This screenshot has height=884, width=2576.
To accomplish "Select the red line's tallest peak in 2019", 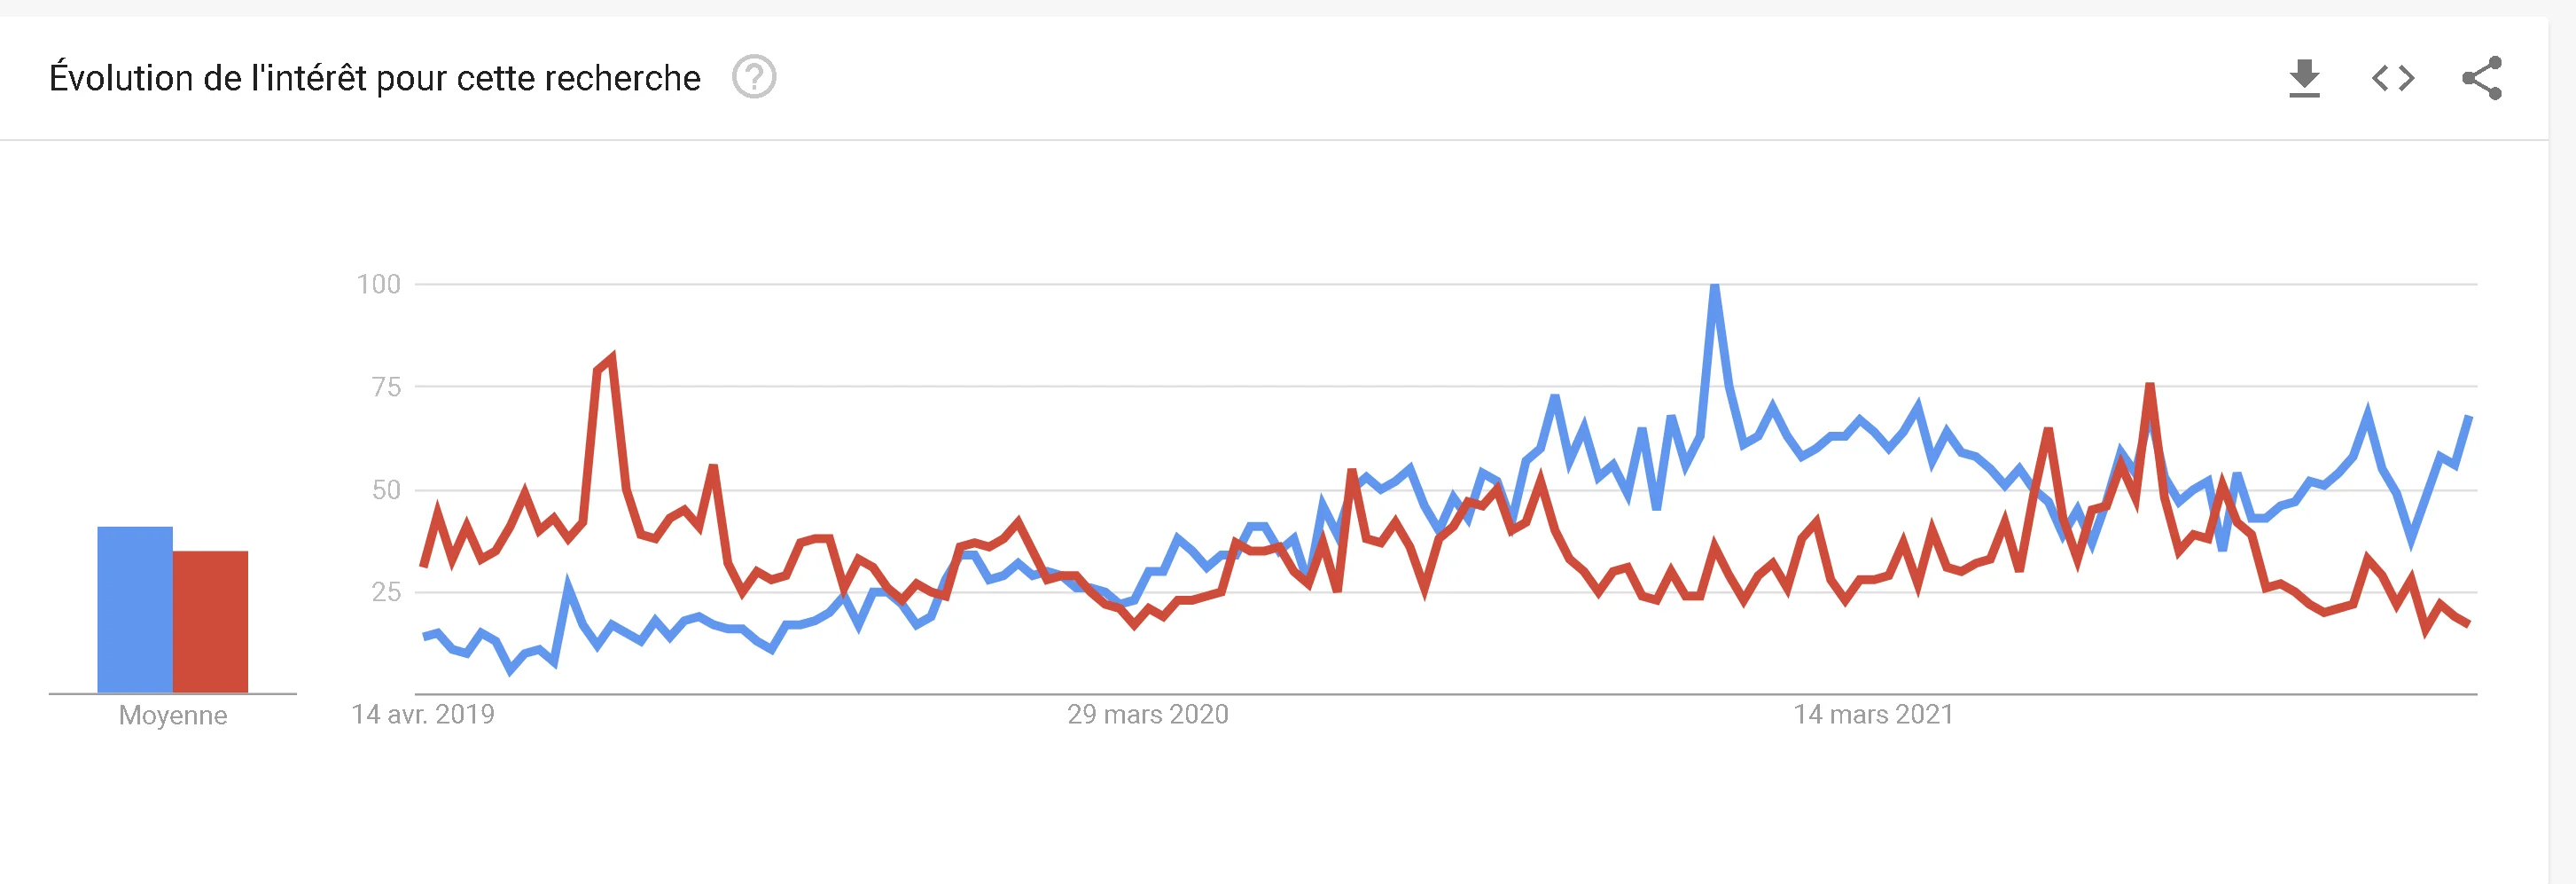I will pos(611,357).
